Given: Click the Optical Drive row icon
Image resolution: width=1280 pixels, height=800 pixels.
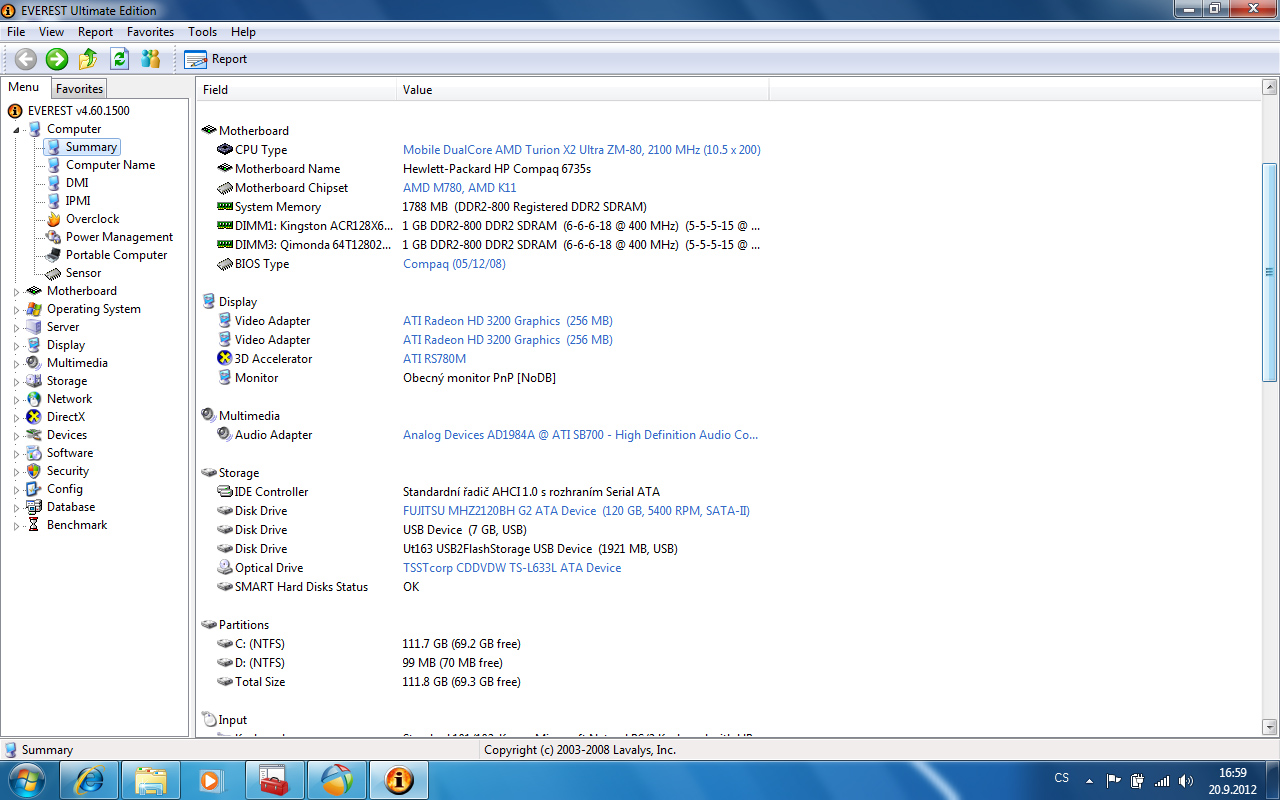Looking at the screenshot, I should [x=225, y=568].
